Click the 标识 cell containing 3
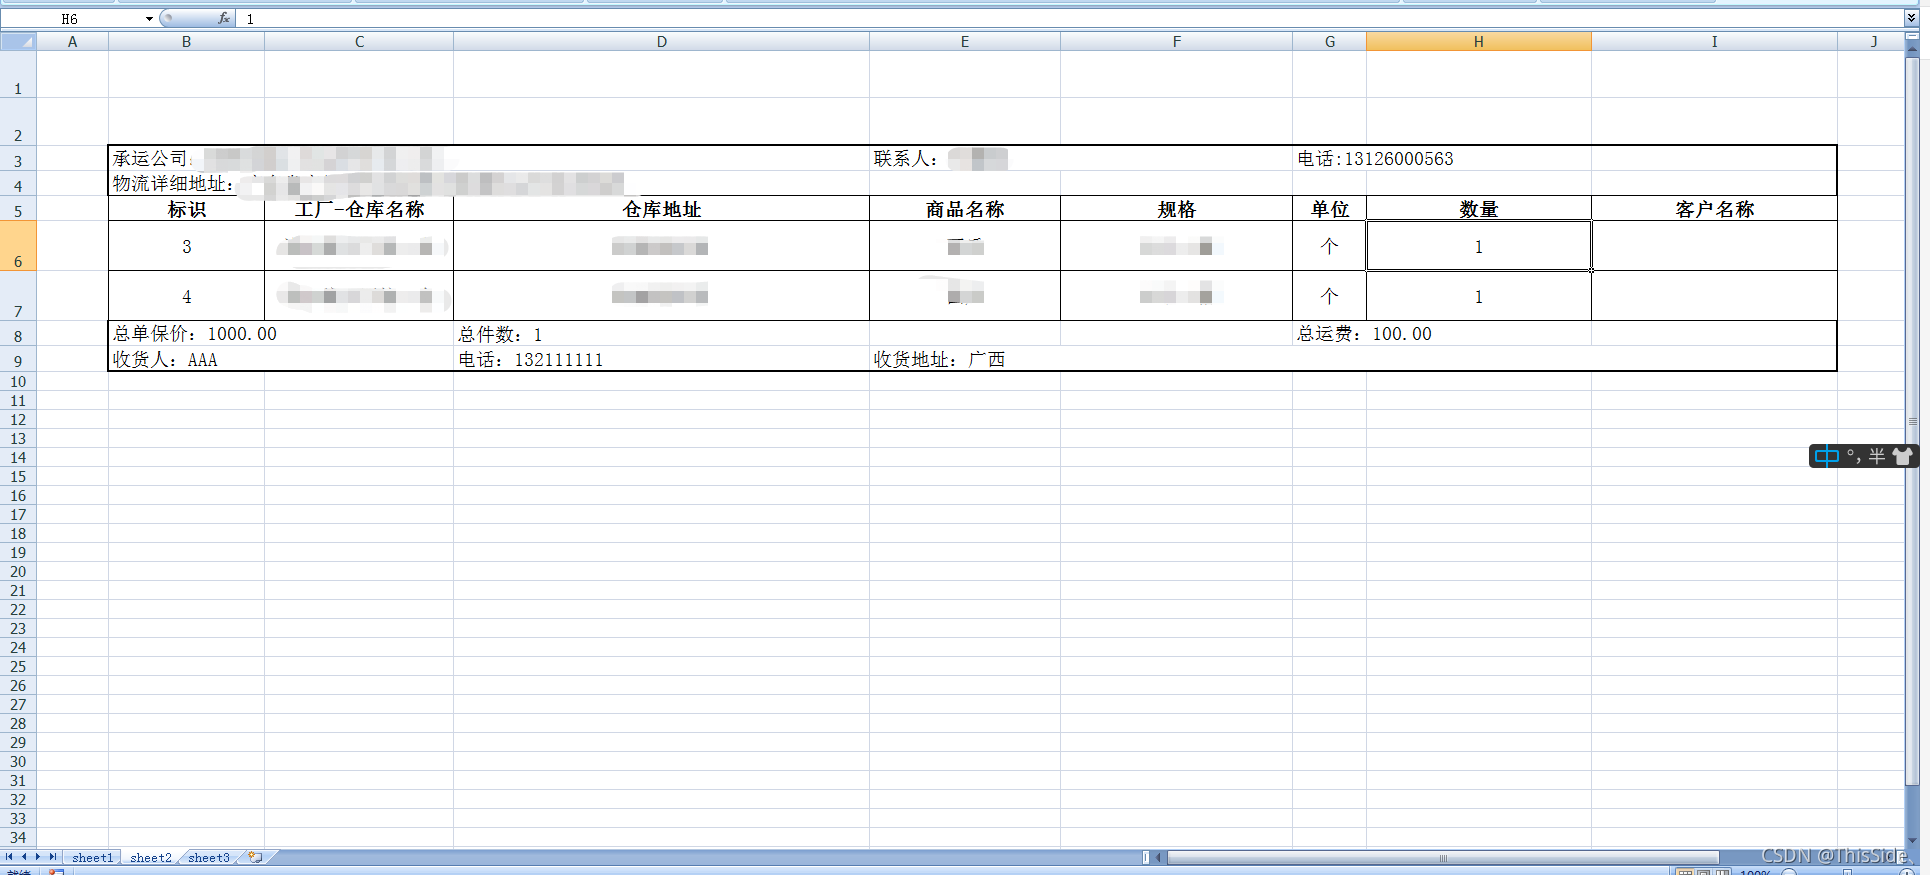The height and width of the screenshot is (875, 1930). (186, 246)
